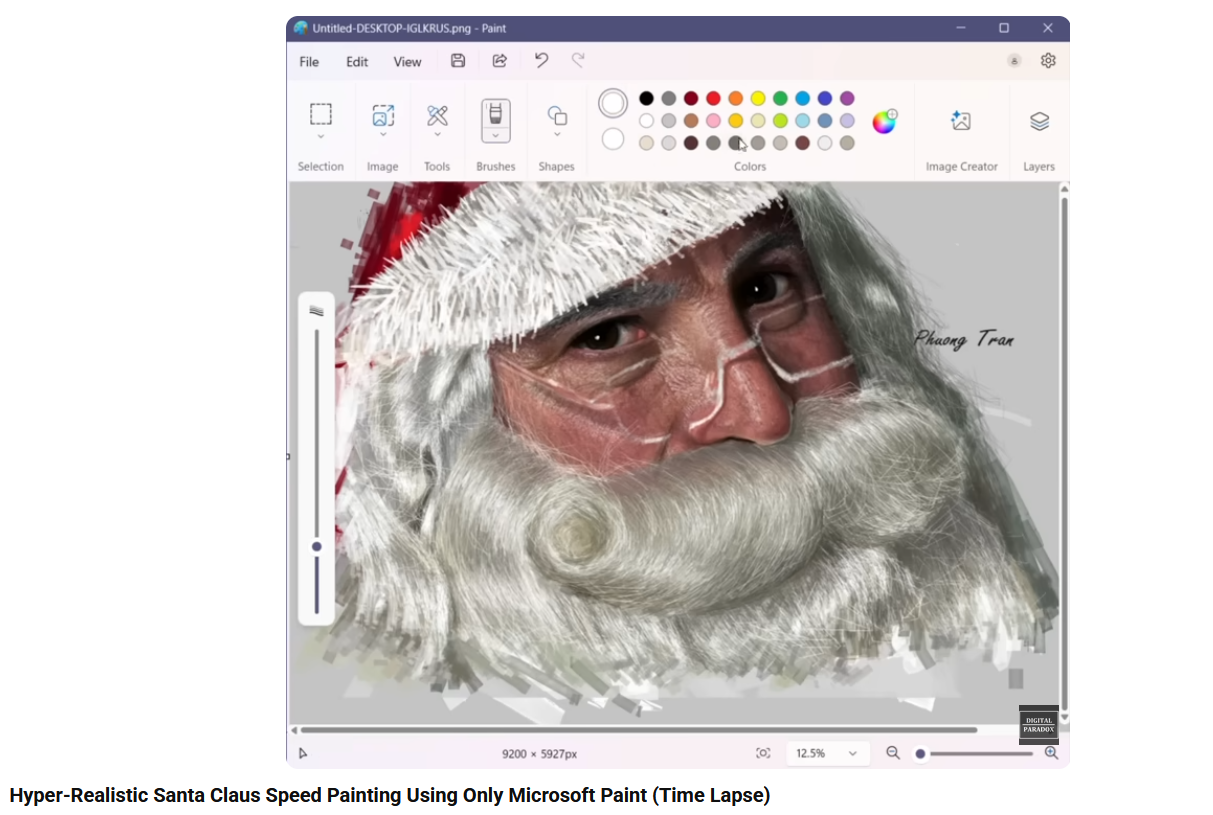
Task: Pick the lavender color swatch
Action: [847, 121]
